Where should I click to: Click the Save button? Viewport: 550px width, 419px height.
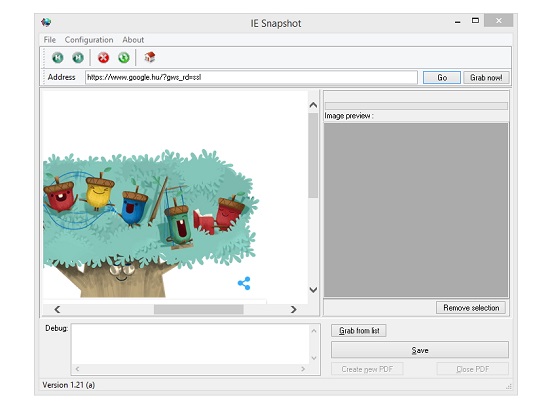point(420,350)
